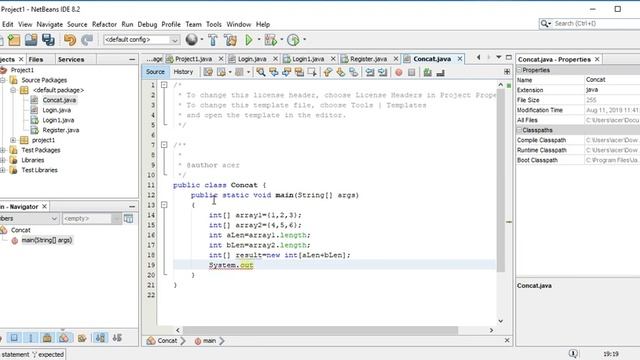Click the Find Selection magnifier icon in editor toolbar
Screen dimensions: 640x360
tap(261, 72)
